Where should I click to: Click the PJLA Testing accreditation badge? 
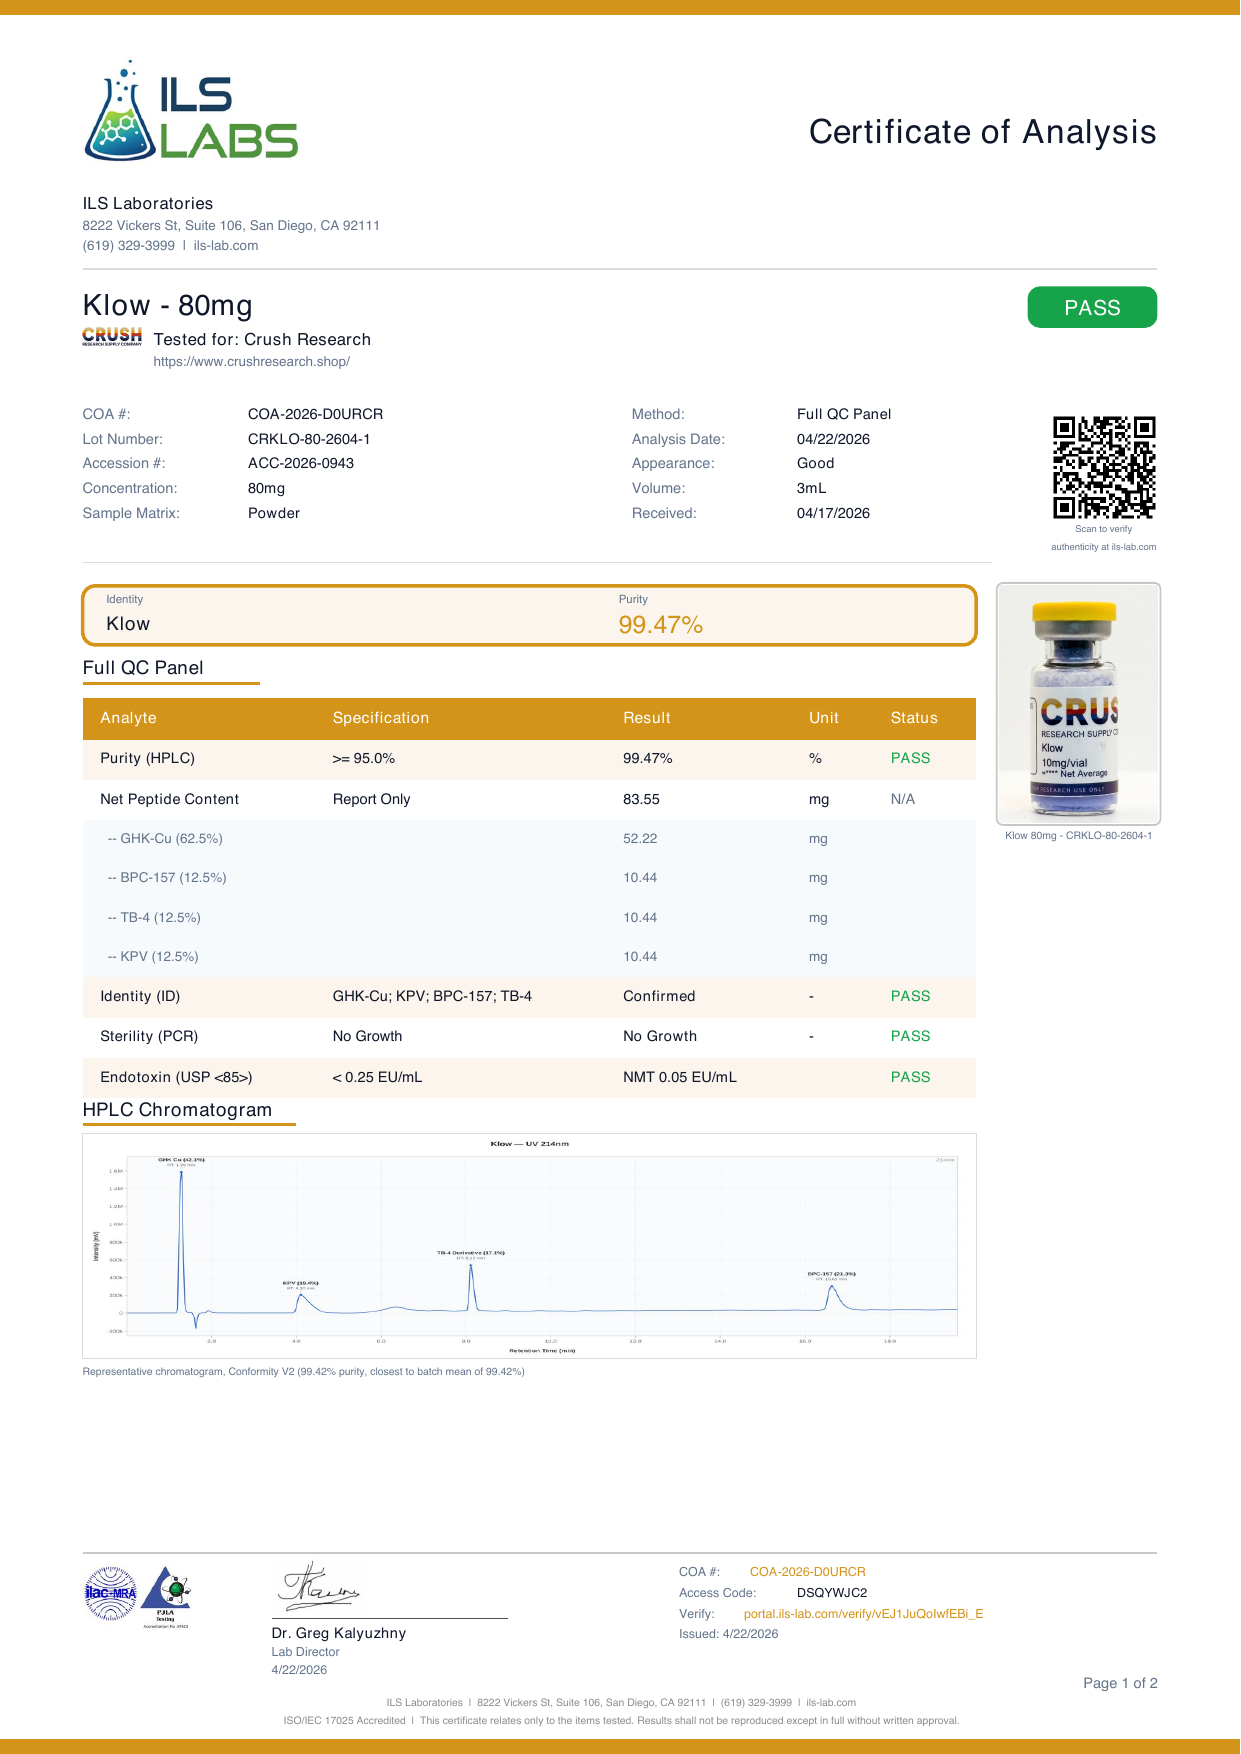tap(165, 1596)
